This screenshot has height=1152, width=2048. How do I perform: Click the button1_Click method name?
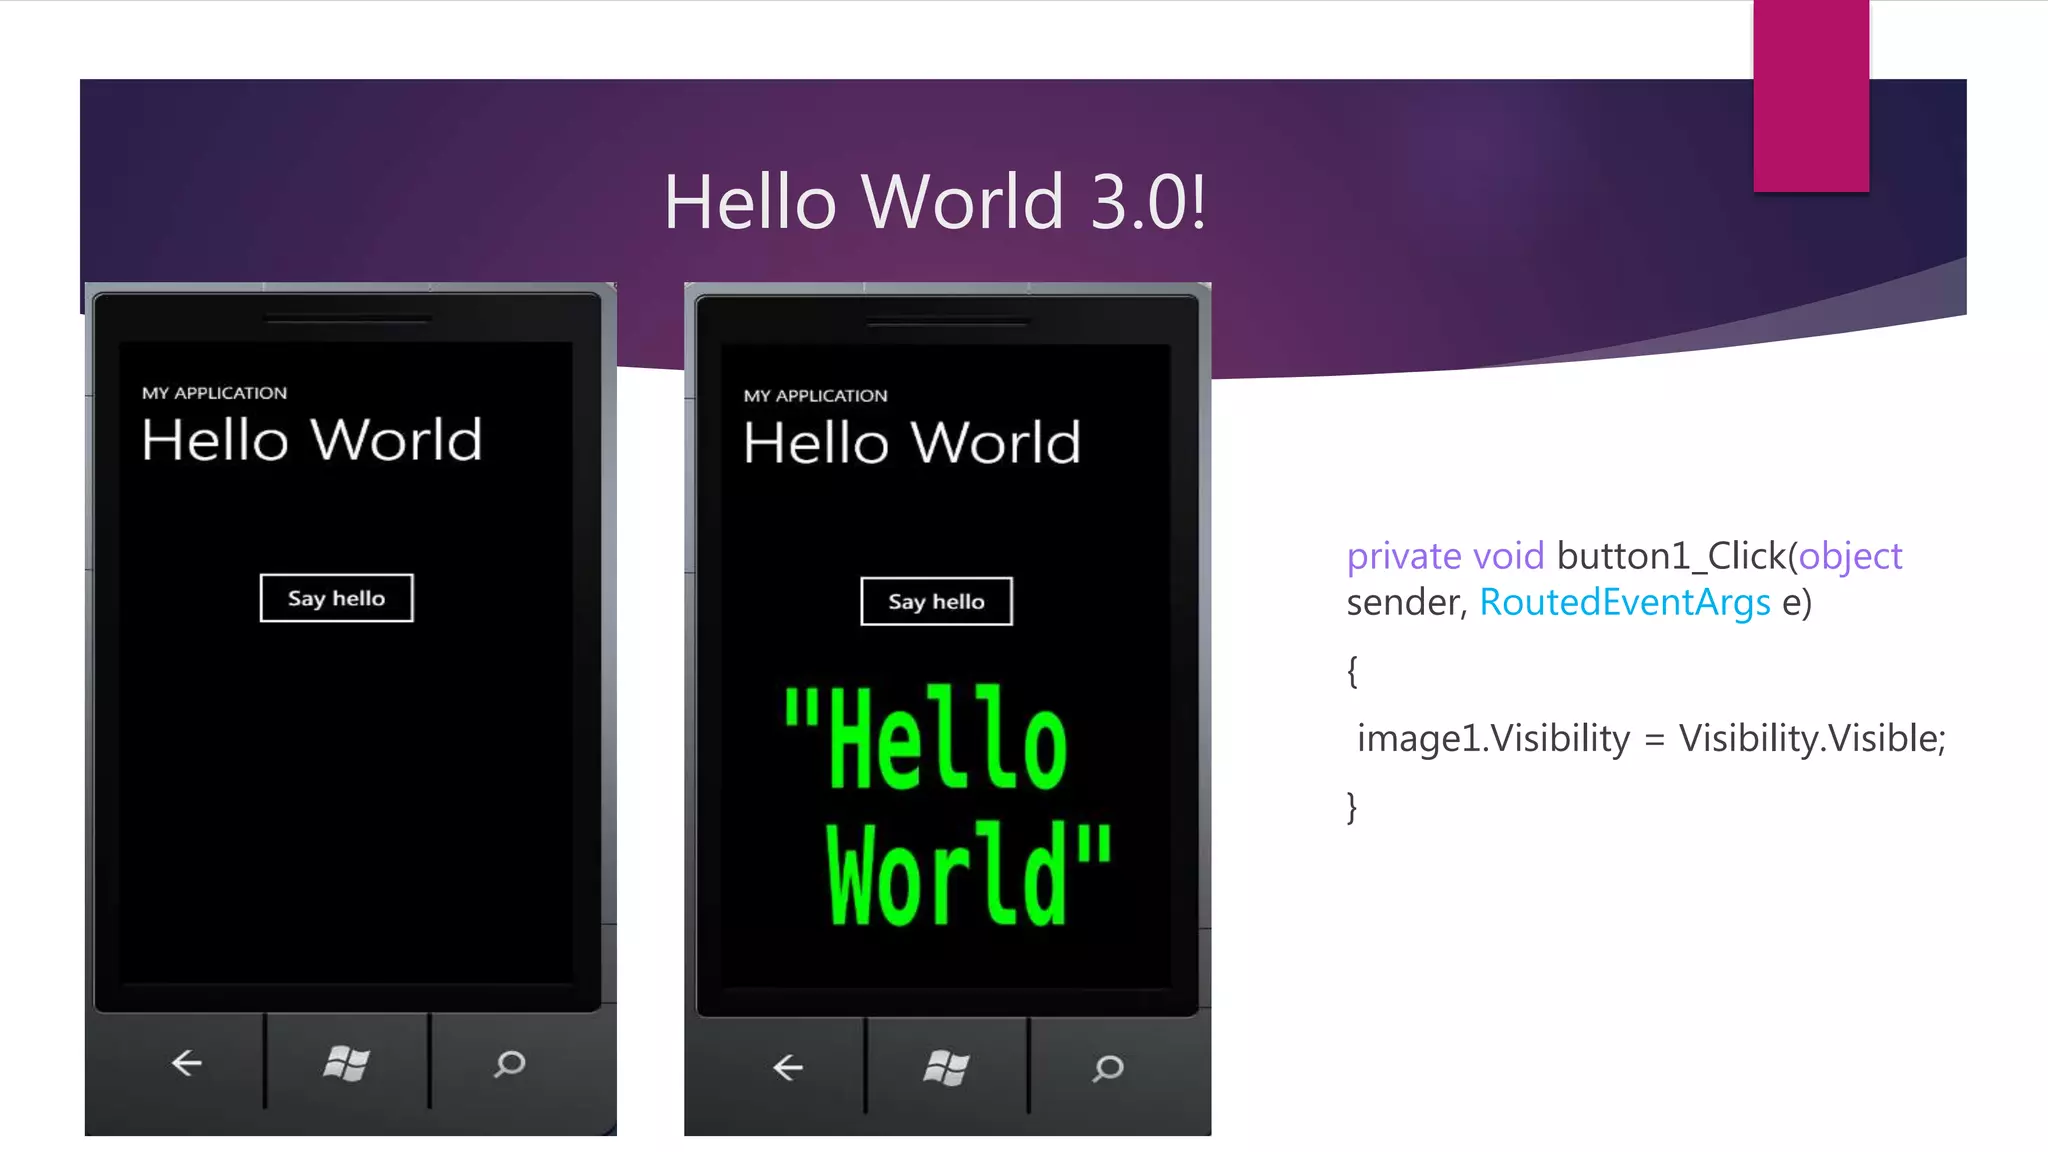[1672, 556]
